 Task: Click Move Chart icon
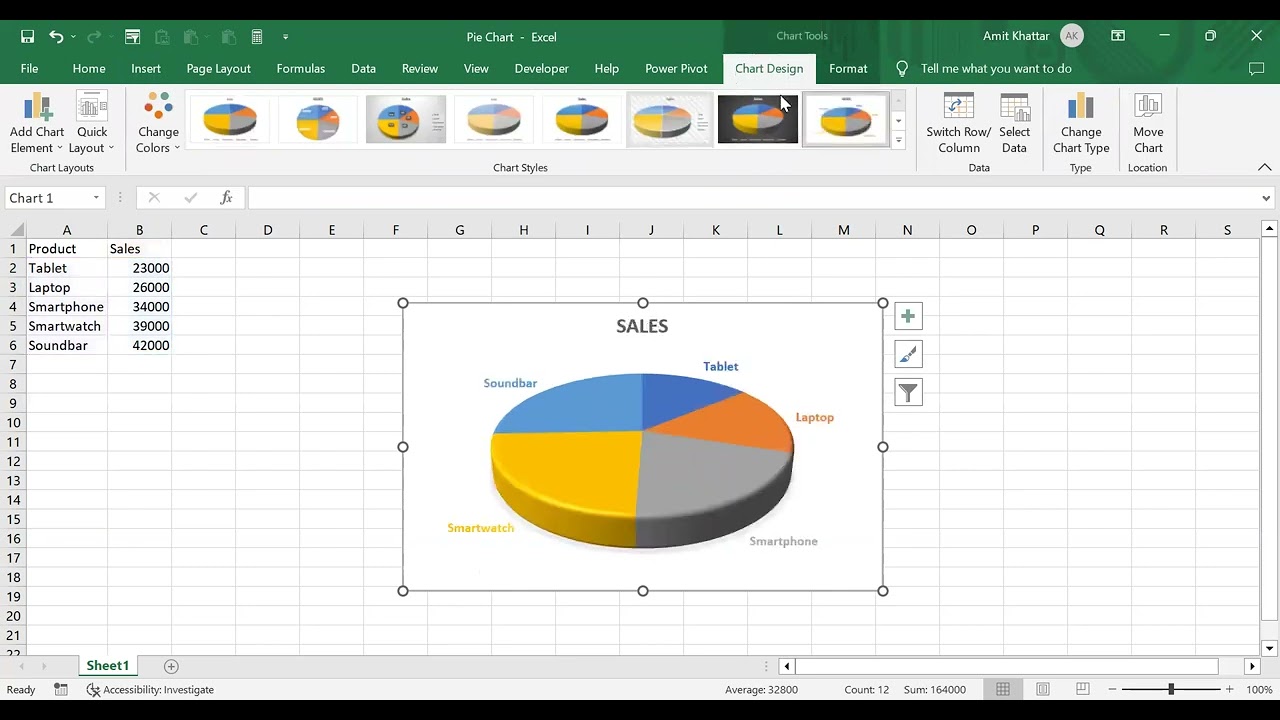(1148, 108)
